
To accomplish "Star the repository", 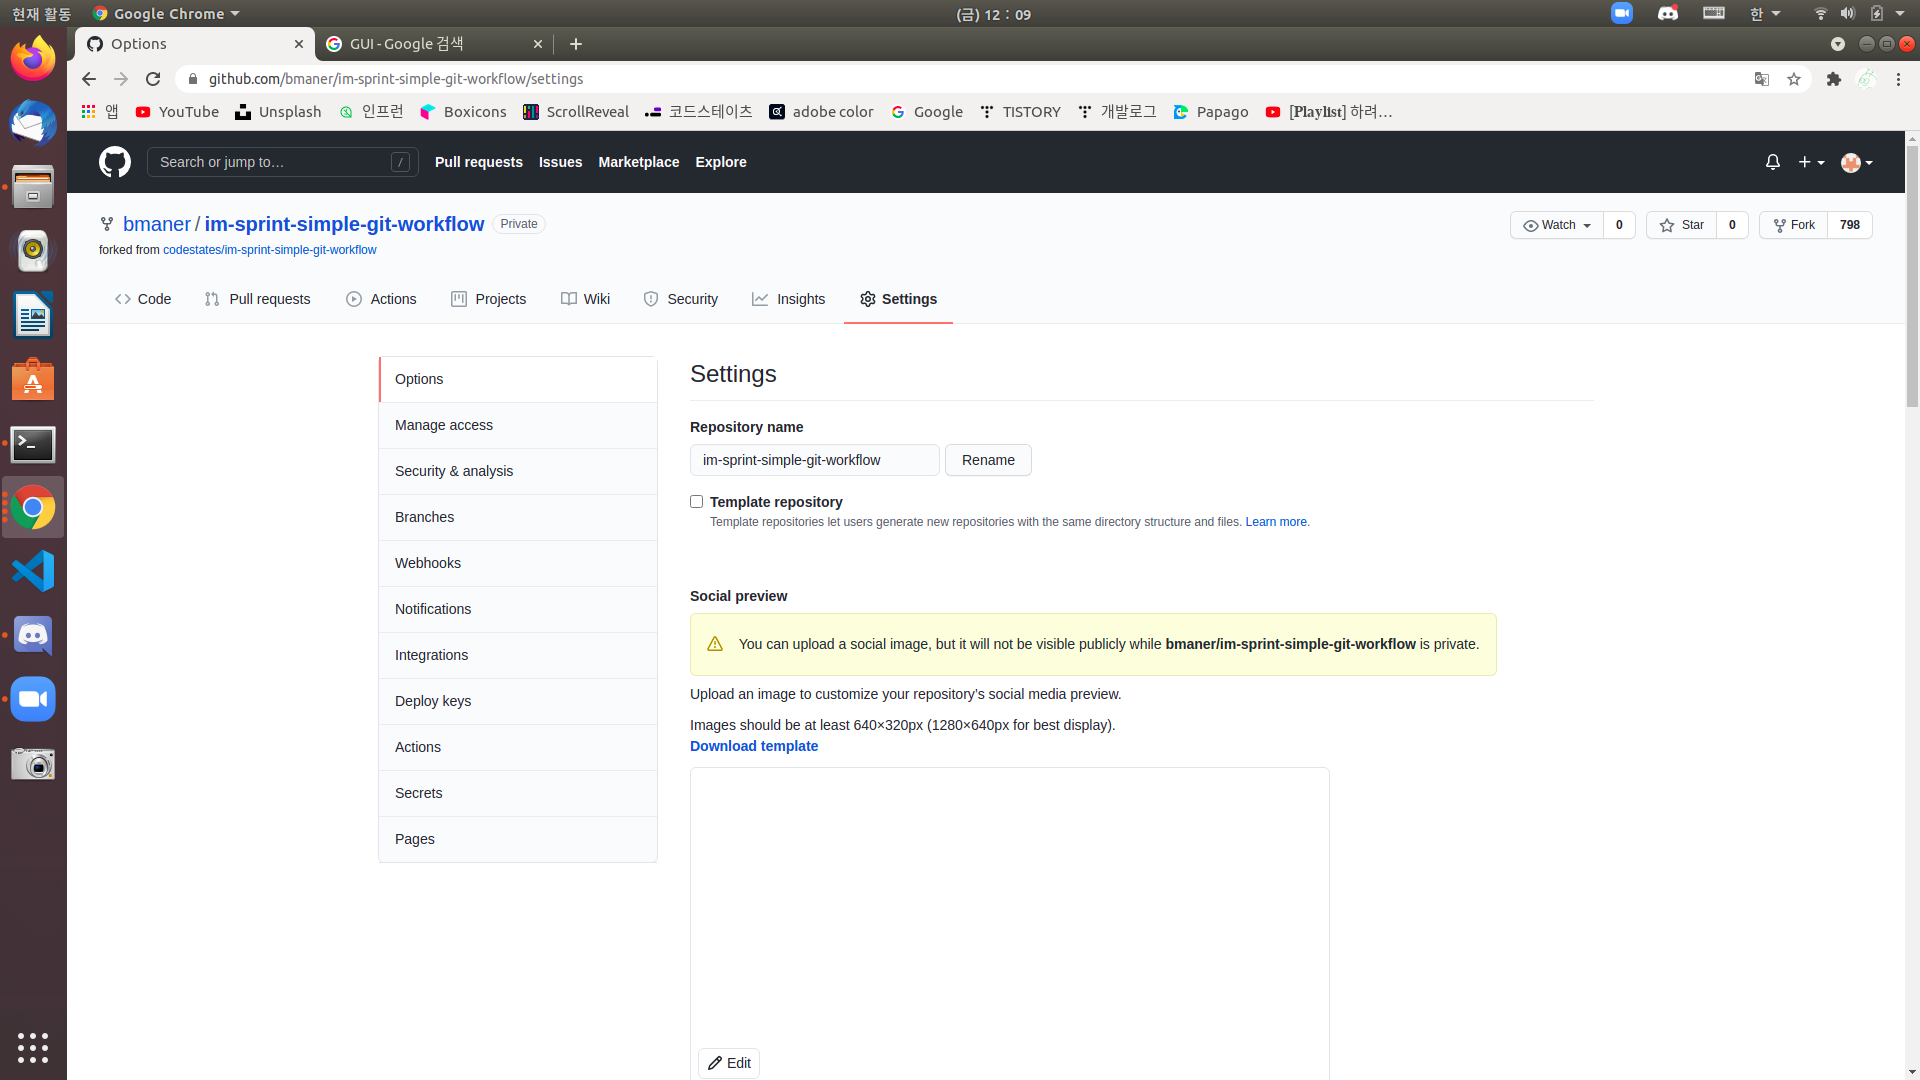I will tap(1682, 225).
